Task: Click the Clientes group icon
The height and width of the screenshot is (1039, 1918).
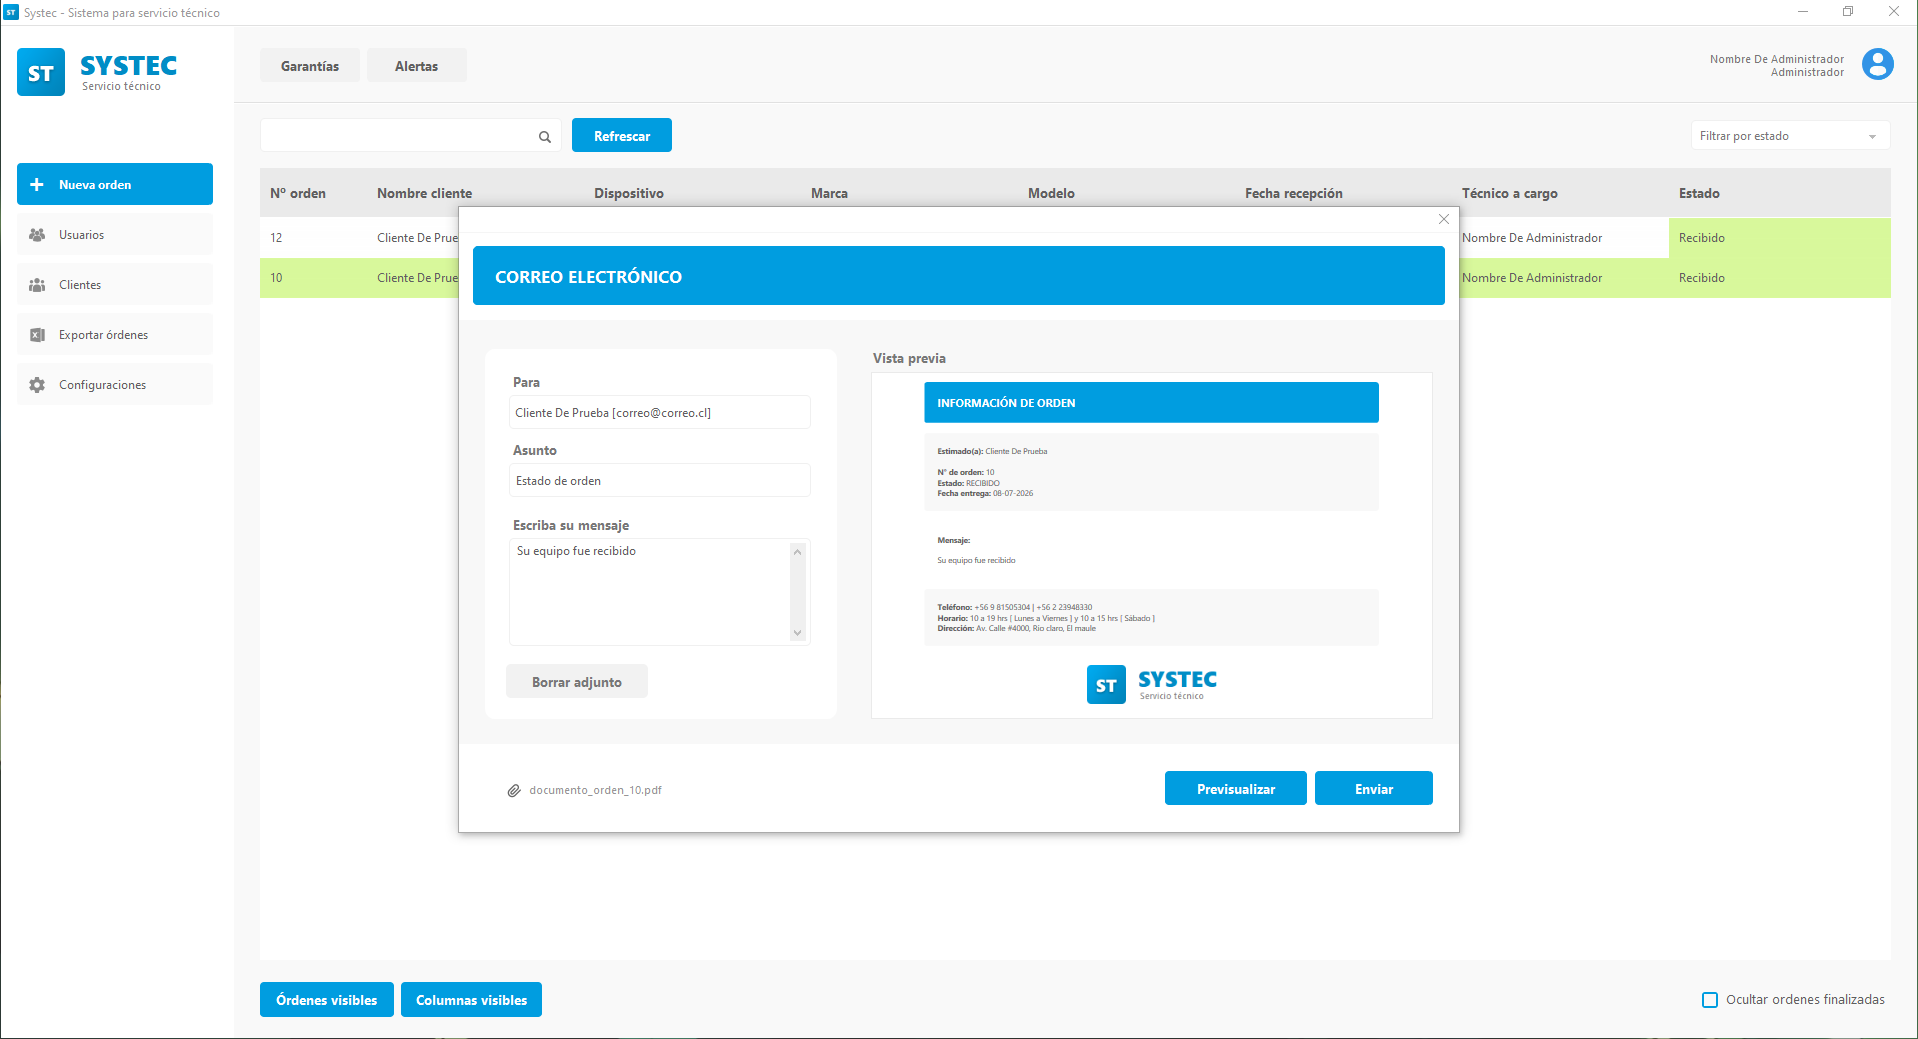Action: (37, 285)
